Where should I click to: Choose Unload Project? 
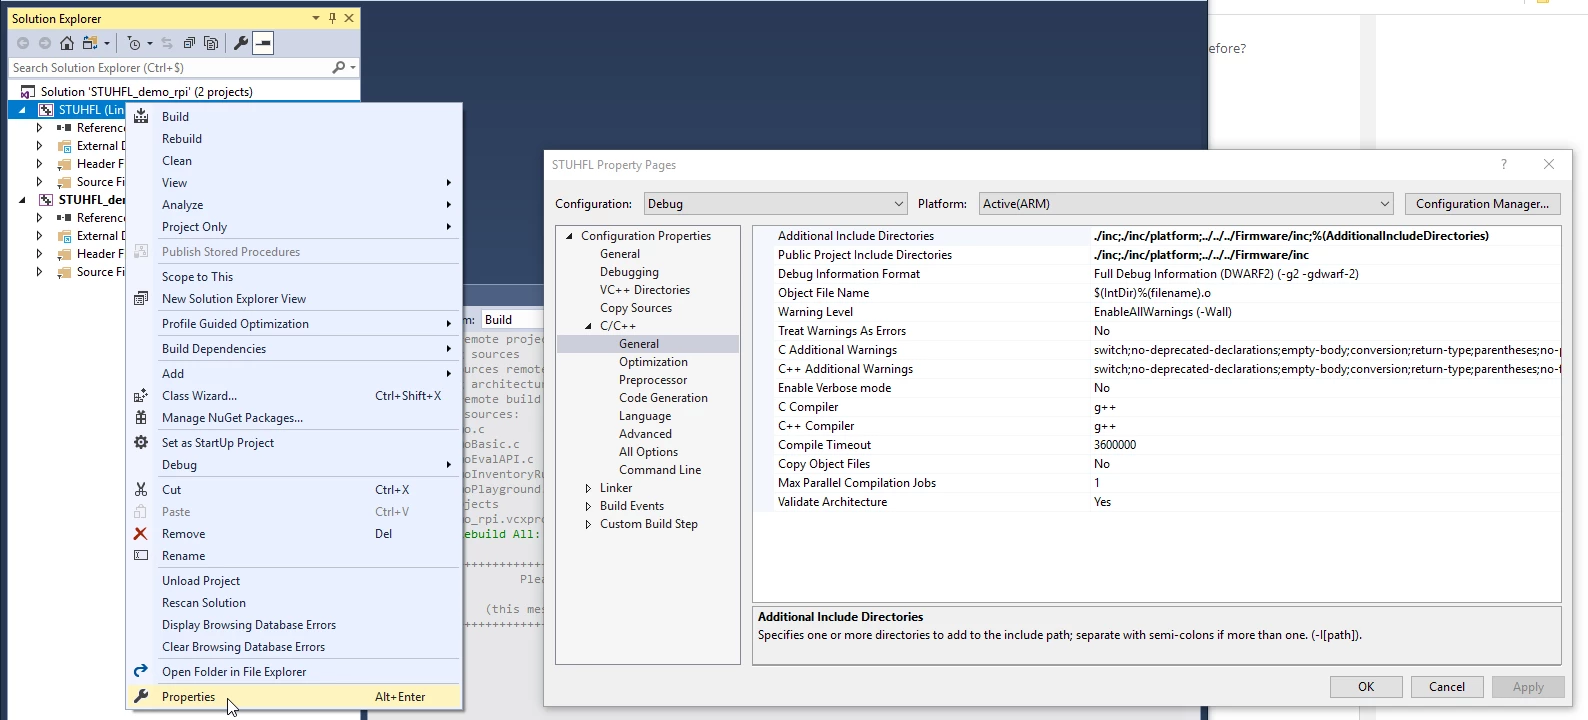tap(294, 581)
